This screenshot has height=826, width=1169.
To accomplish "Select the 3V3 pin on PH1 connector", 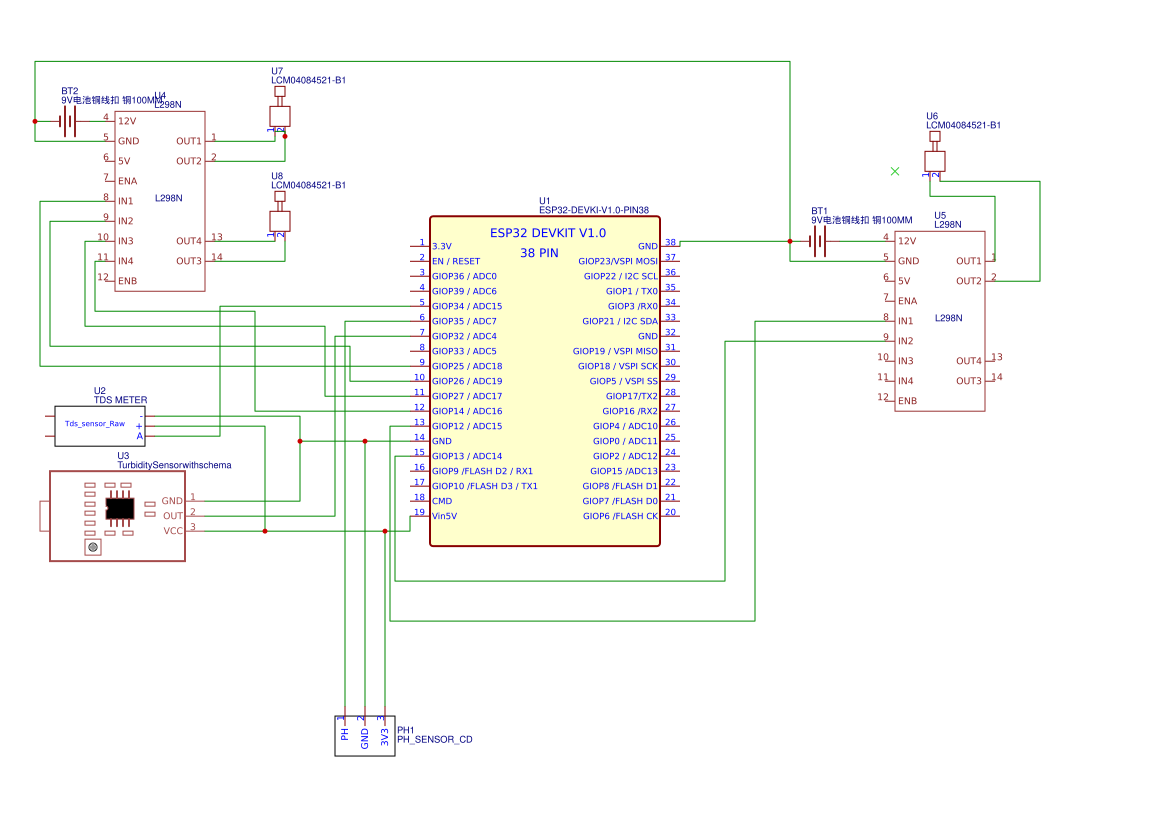I will click(x=385, y=738).
